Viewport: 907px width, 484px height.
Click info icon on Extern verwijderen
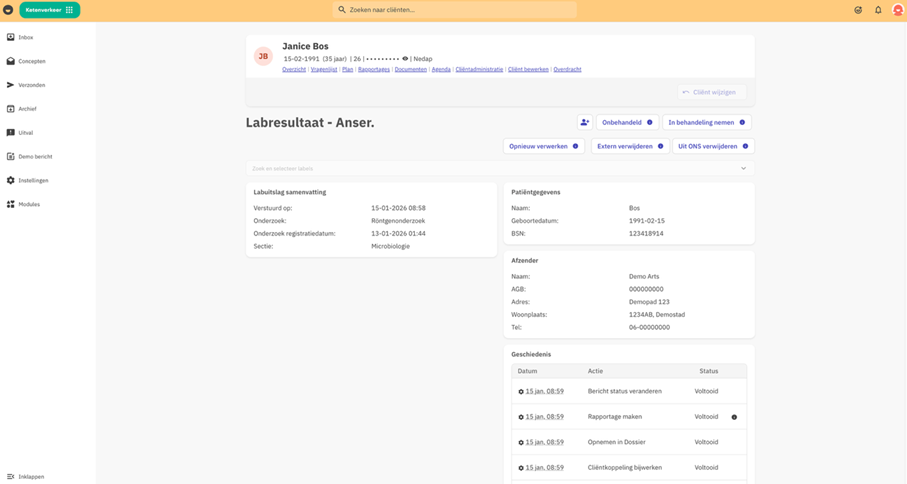coord(661,146)
